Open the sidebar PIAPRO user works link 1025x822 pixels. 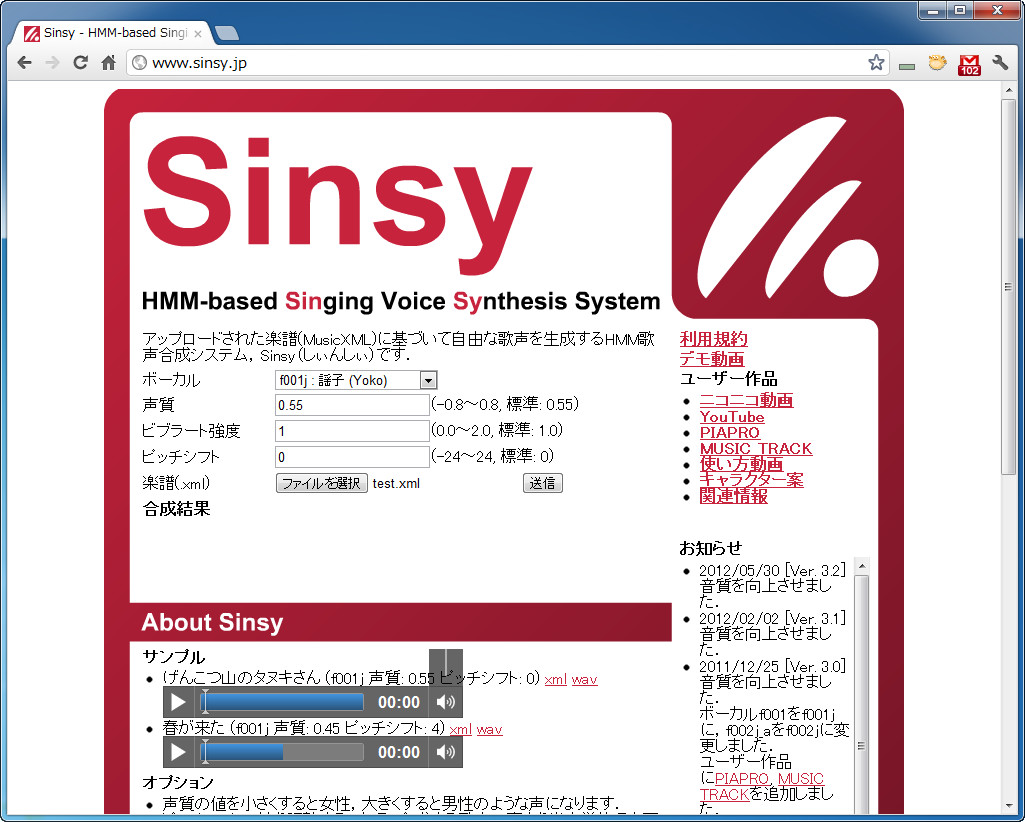[x=730, y=432]
